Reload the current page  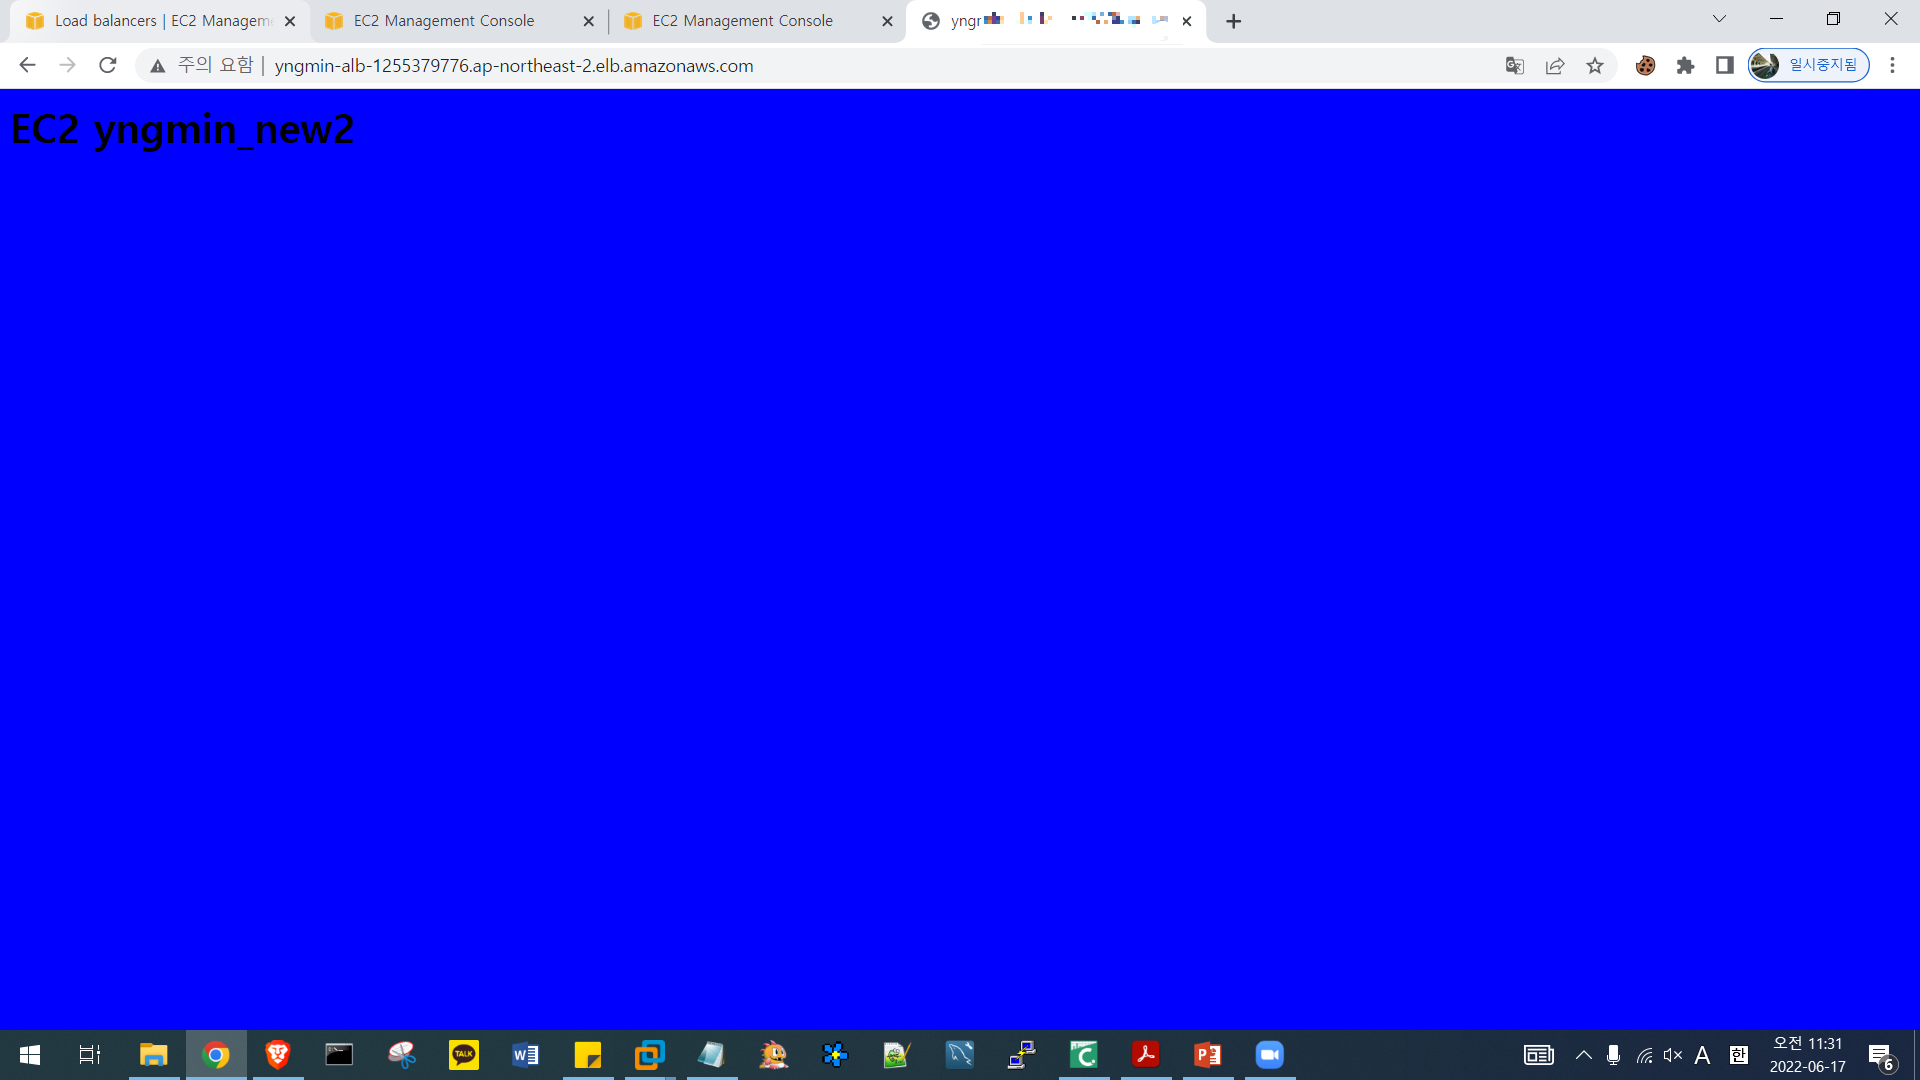pos(108,66)
